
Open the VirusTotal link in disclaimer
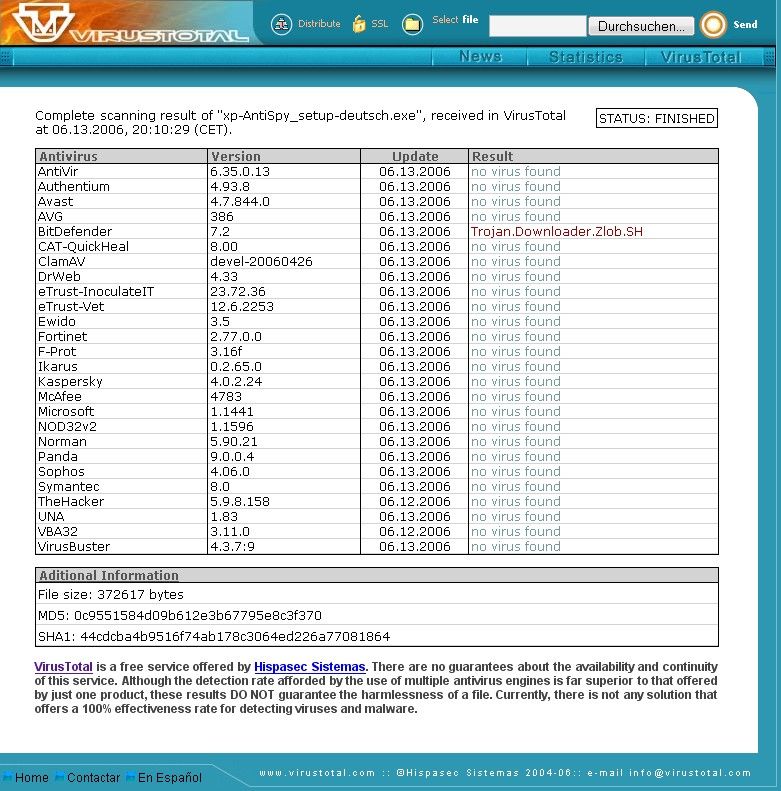point(63,667)
